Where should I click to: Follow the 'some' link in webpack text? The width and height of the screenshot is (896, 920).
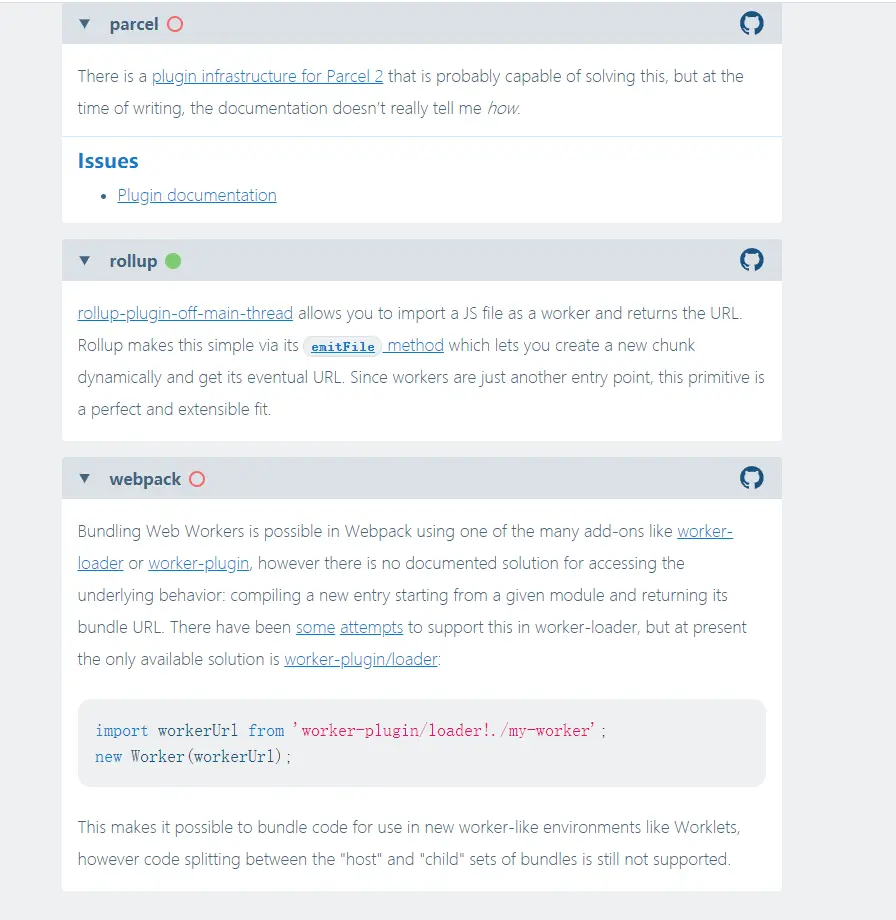[315, 627]
